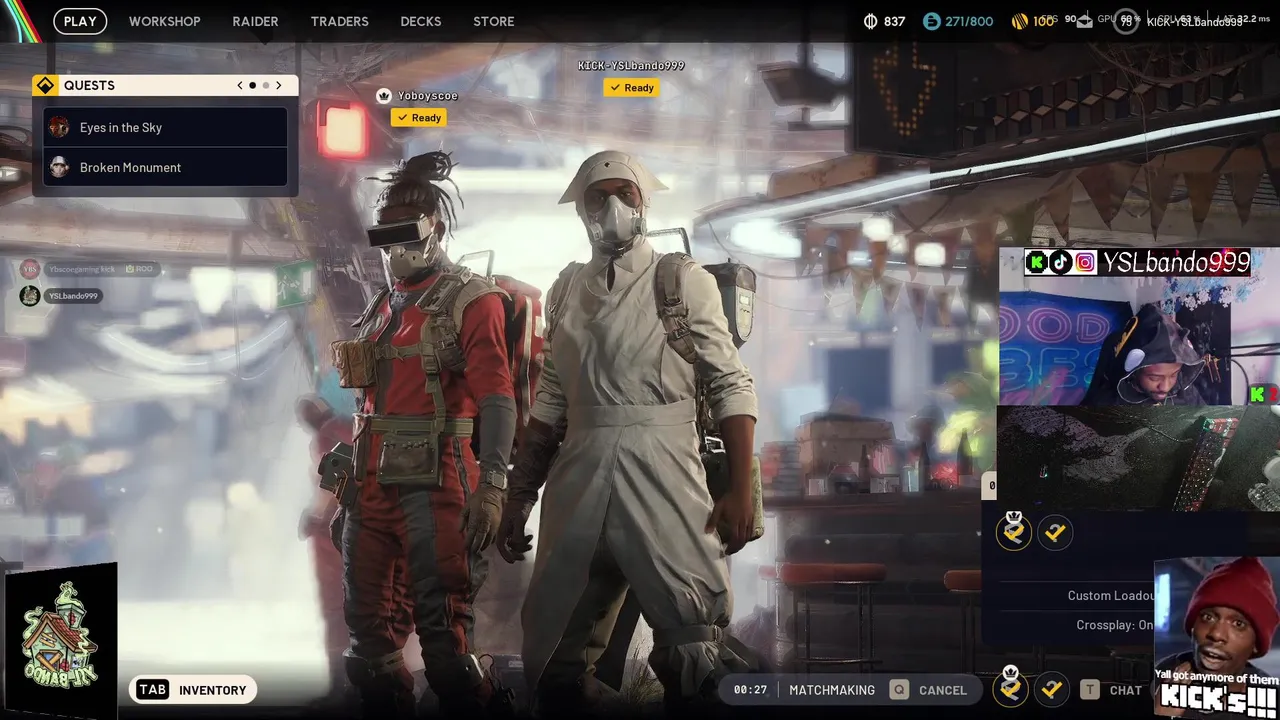Click the yellow Quests diamond icon
Image resolution: width=1280 pixels, height=720 pixels.
(45, 85)
